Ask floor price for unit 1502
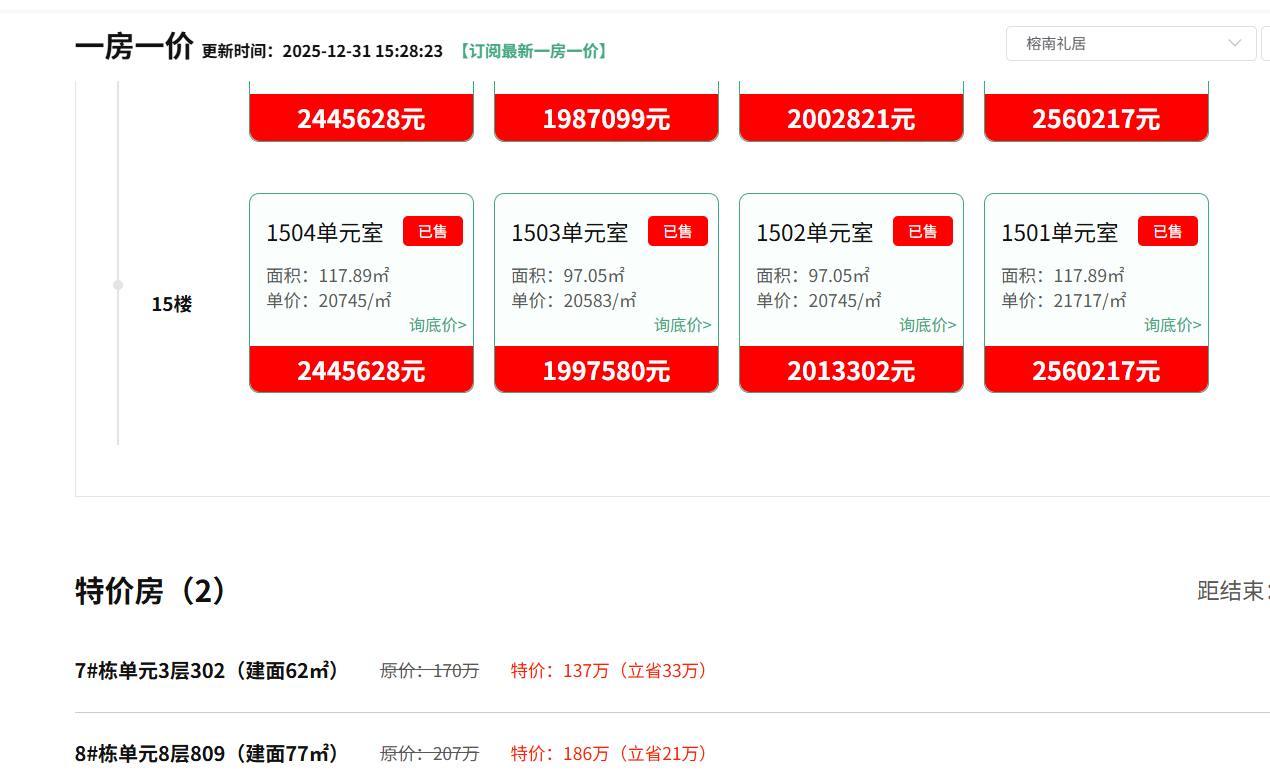1270x783 pixels. [x=927, y=325]
